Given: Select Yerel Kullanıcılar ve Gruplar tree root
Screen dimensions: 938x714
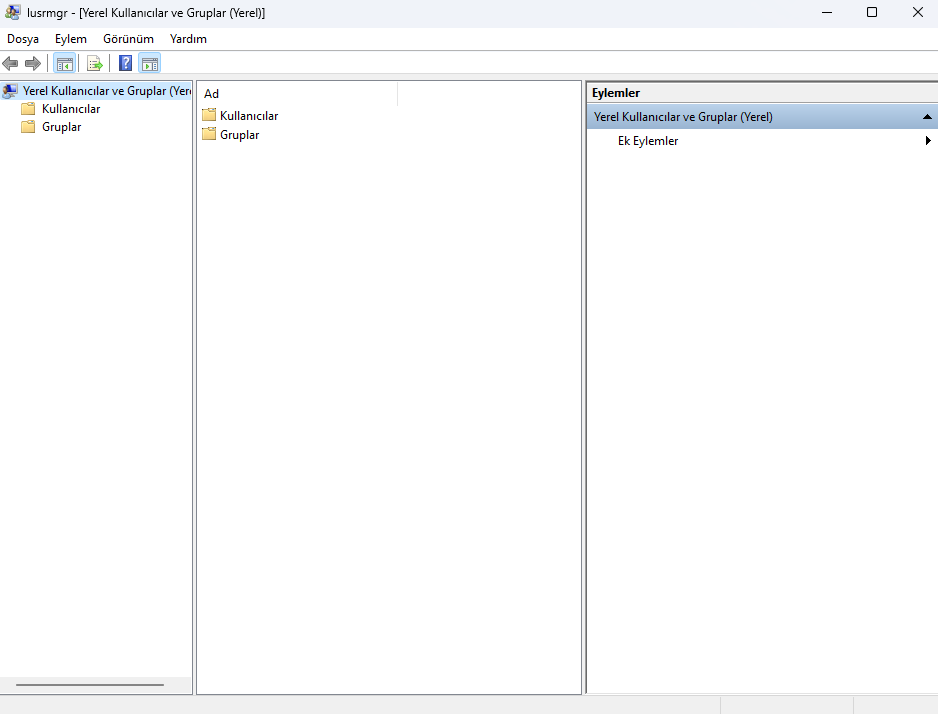Looking at the screenshot, I should (106, 91).
